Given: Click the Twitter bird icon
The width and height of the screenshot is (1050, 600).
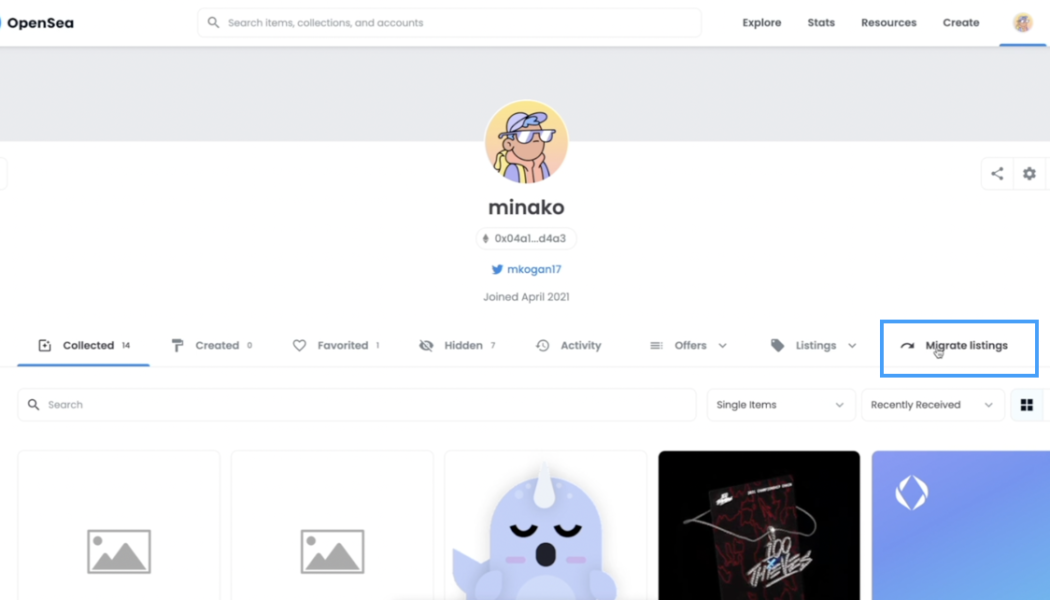Looking at the screenshot, I should pos(497,269).
